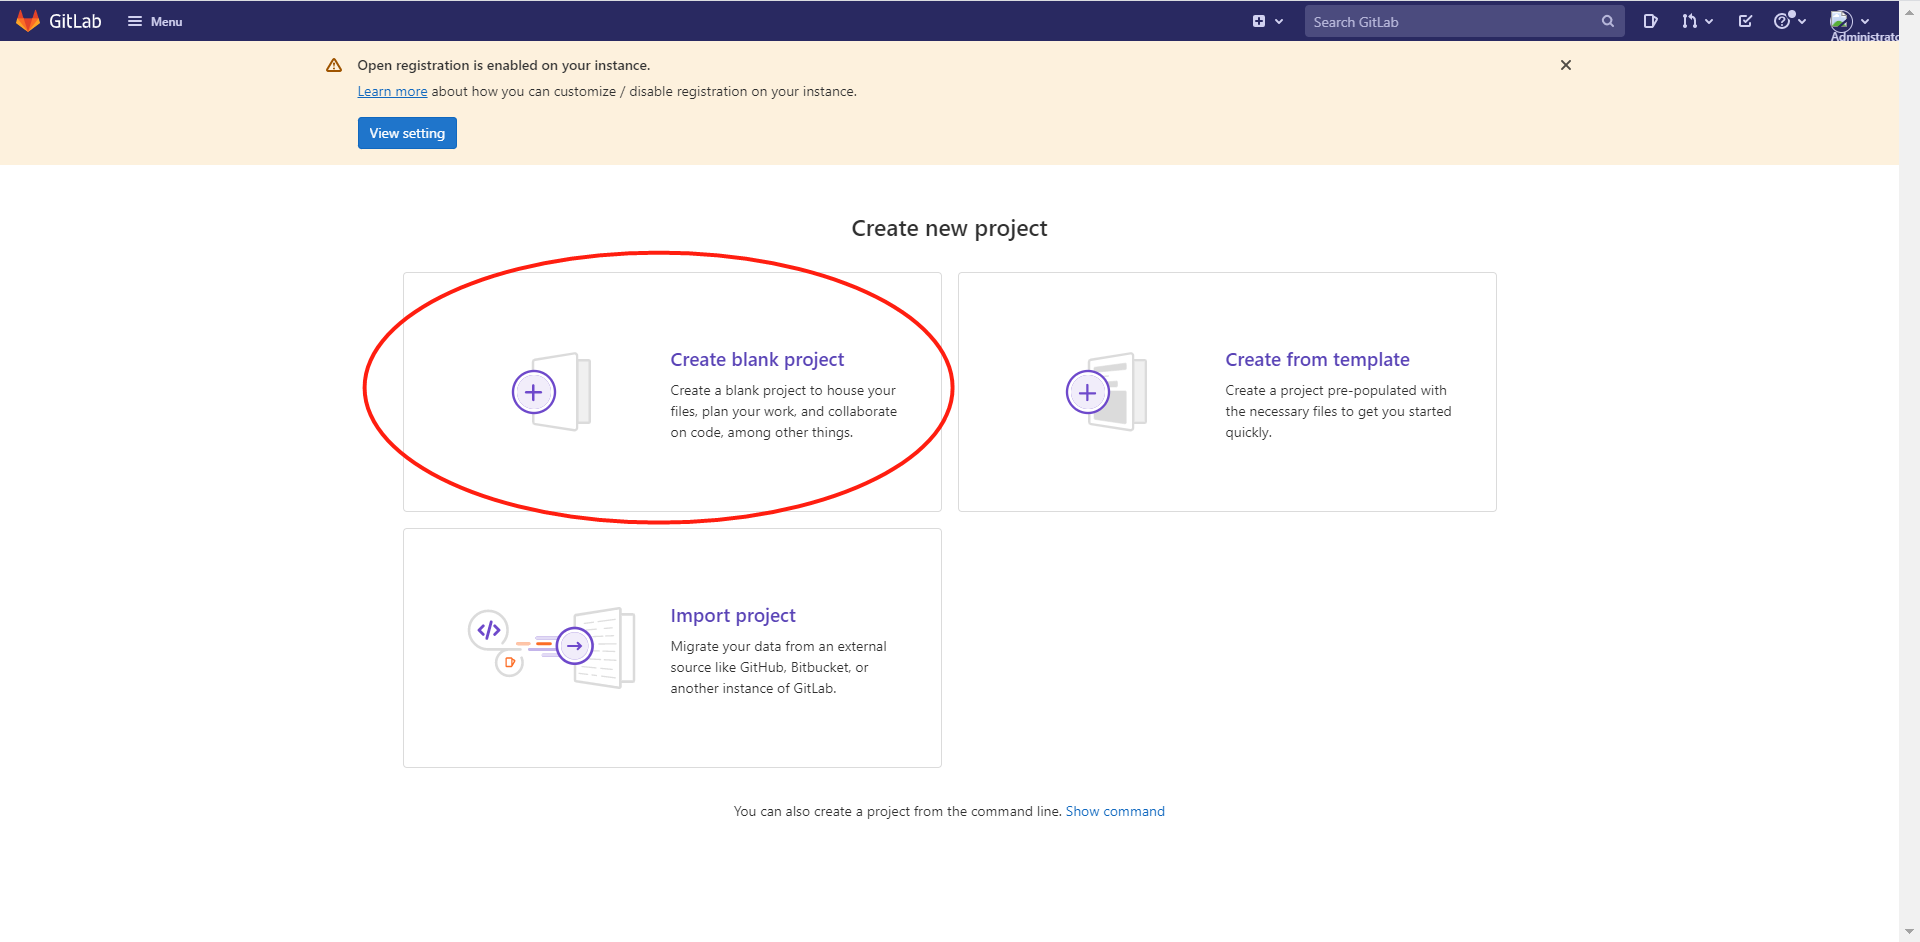Screen dimensions: 1920x942
Task: Open the To-Do list icon
Action: coord(1745,21)
